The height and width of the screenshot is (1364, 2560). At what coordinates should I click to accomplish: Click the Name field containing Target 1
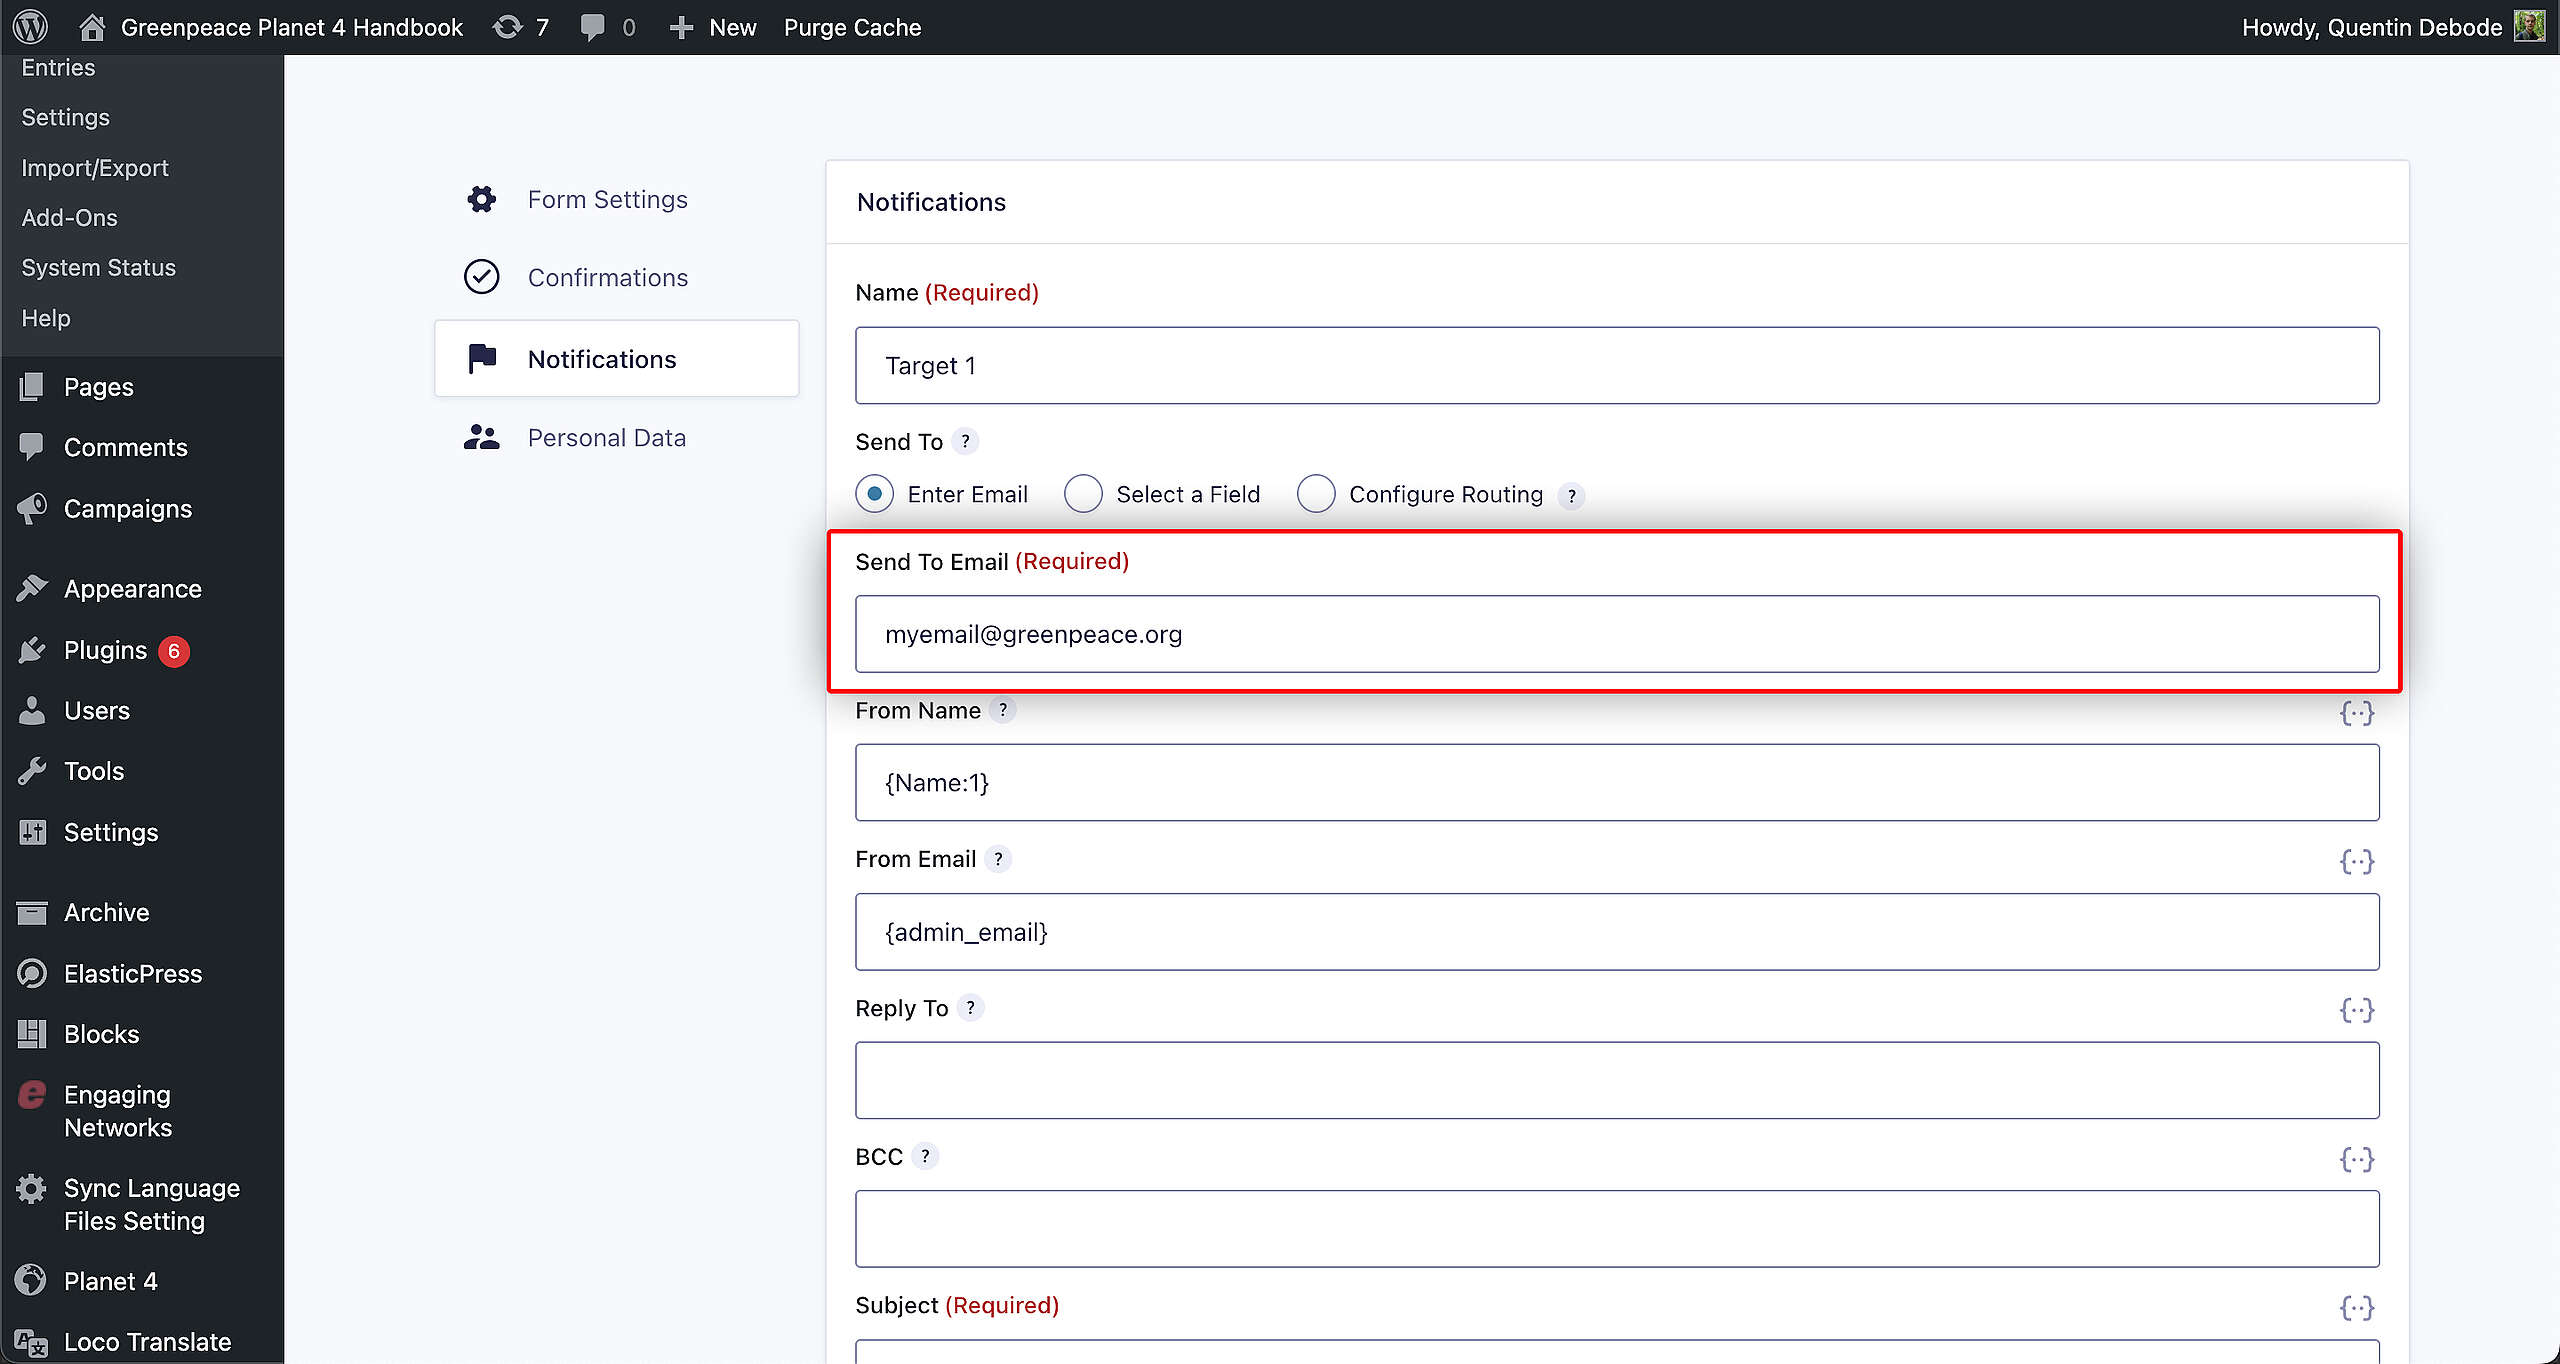1617,365
